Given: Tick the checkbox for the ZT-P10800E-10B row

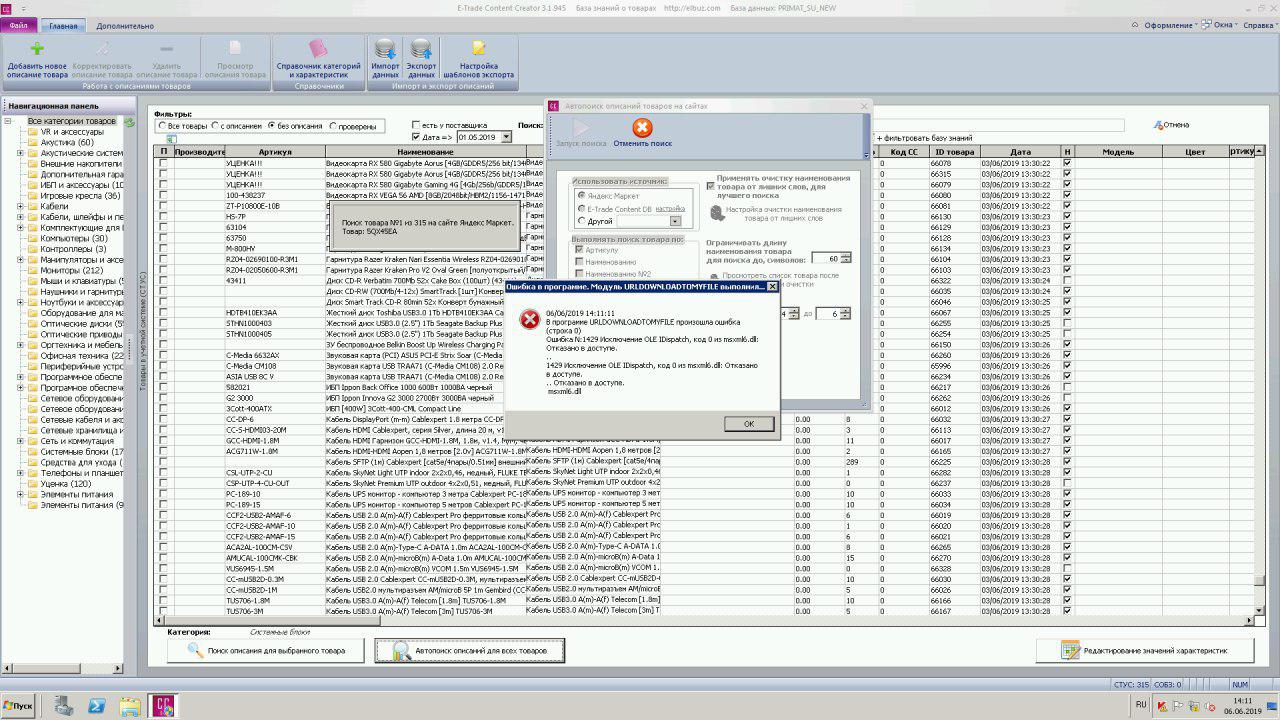Looking at the screenshot, I should point(163,206).
